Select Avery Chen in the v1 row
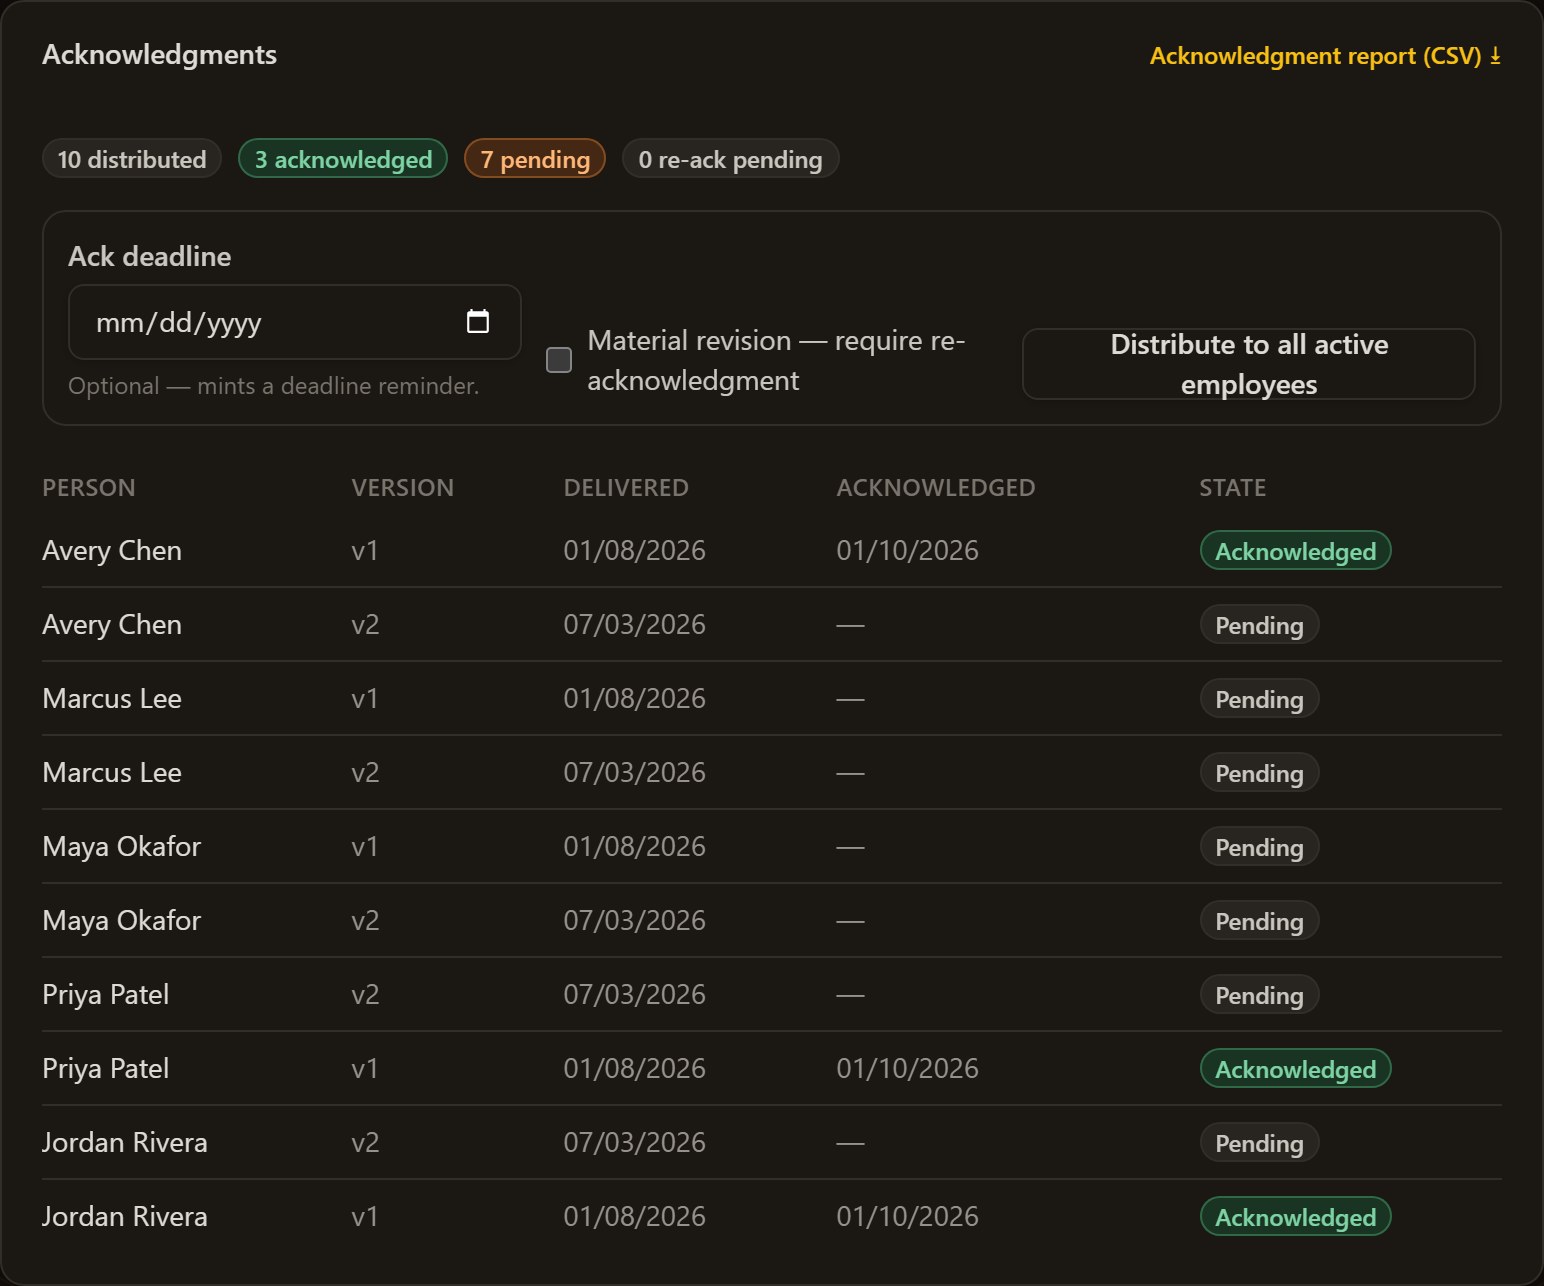This screenshot has width=1544, height=1286. point(112,551)
